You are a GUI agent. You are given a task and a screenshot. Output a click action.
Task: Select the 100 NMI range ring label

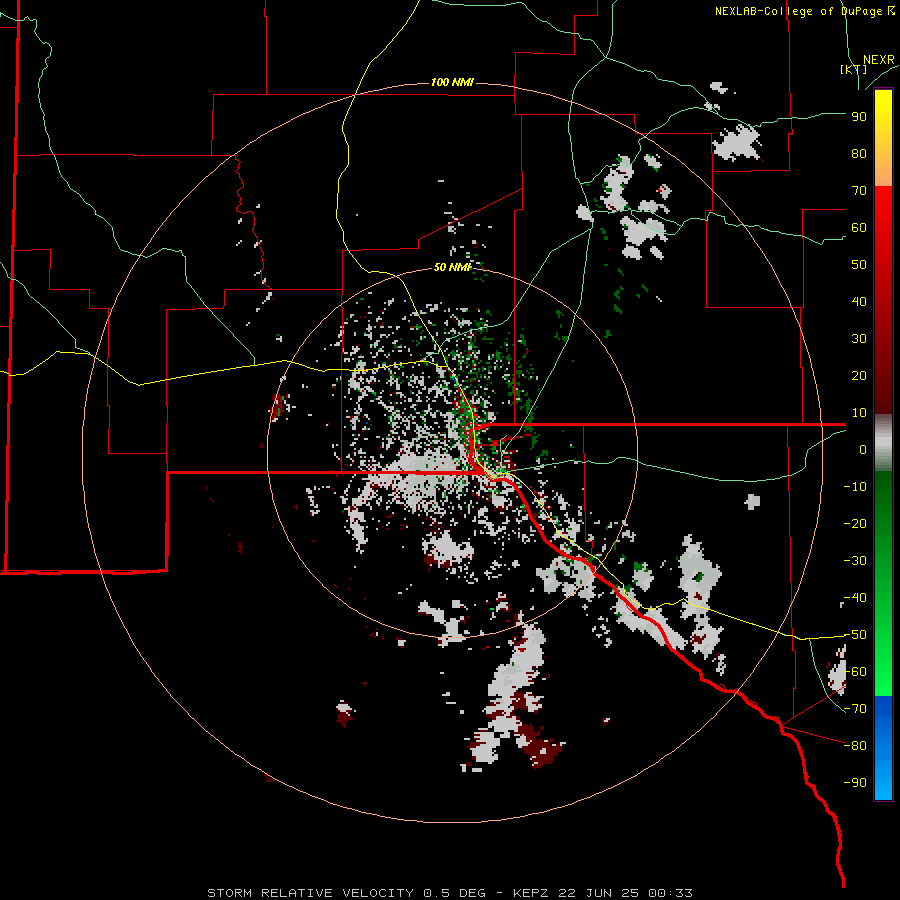452,83
